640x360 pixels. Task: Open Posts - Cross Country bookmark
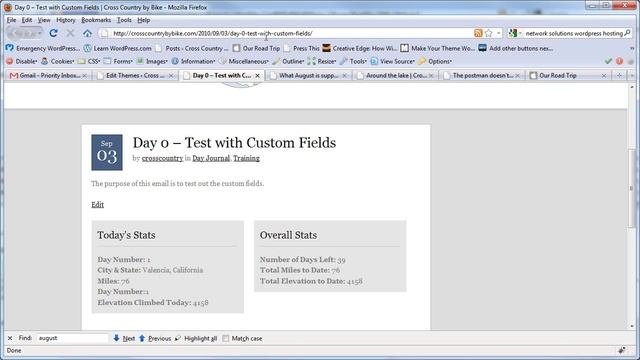(x=192, y=48)
